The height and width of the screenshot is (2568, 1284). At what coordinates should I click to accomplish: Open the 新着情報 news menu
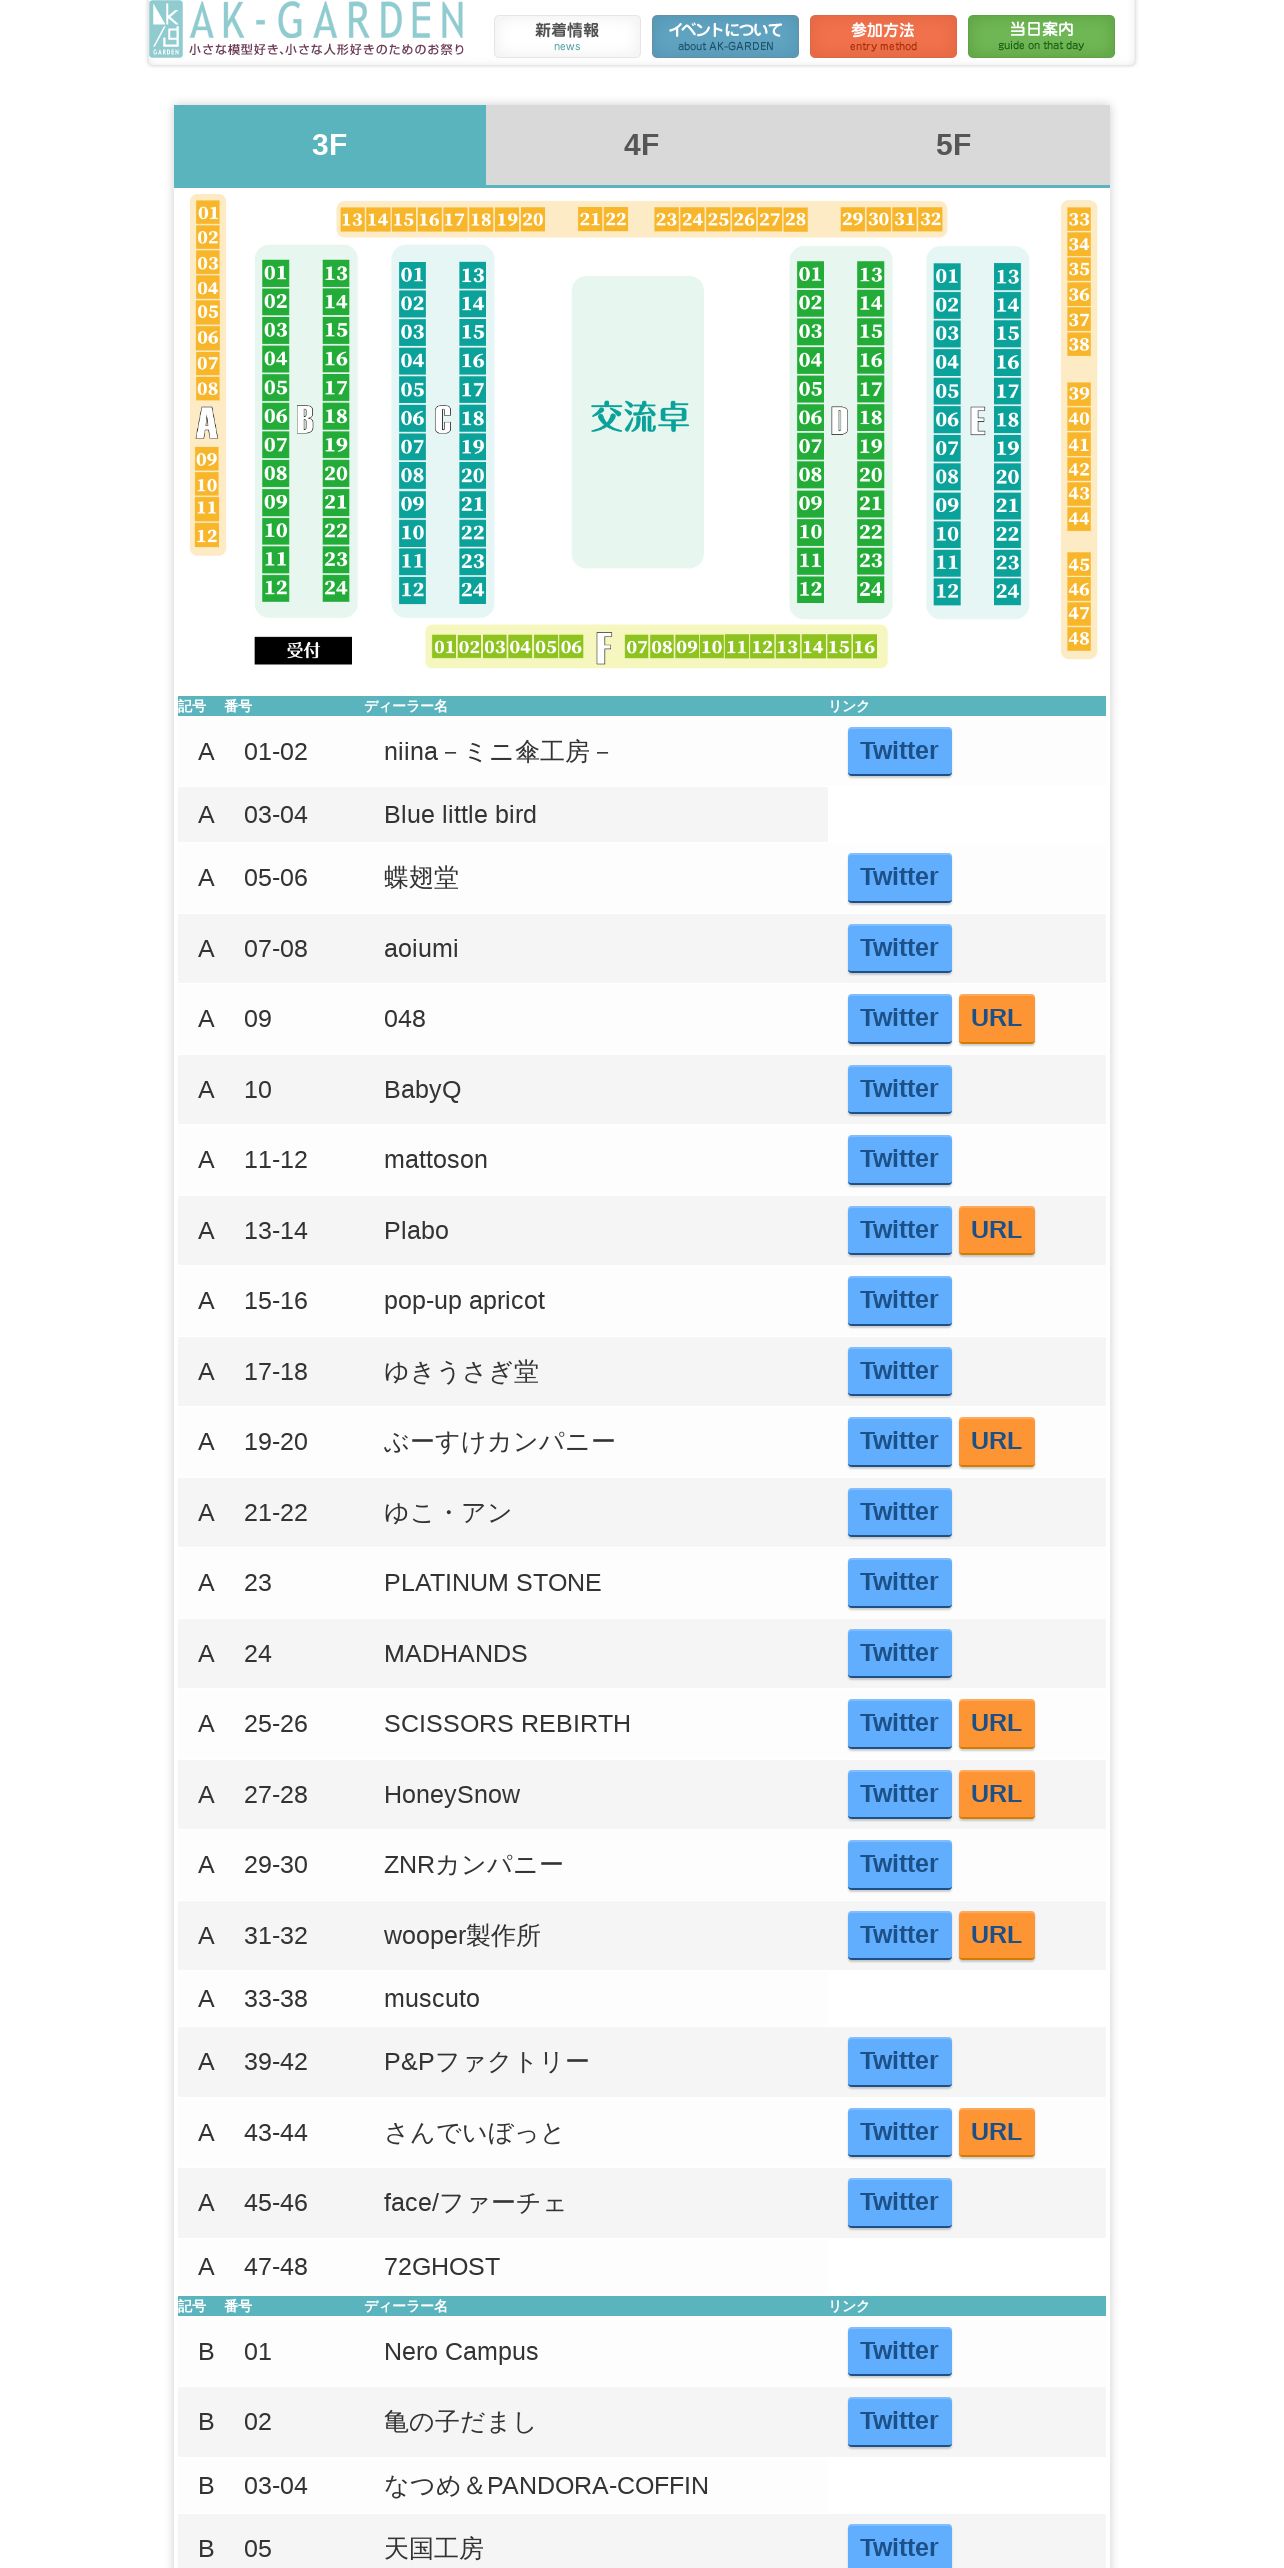click(567, 36)
